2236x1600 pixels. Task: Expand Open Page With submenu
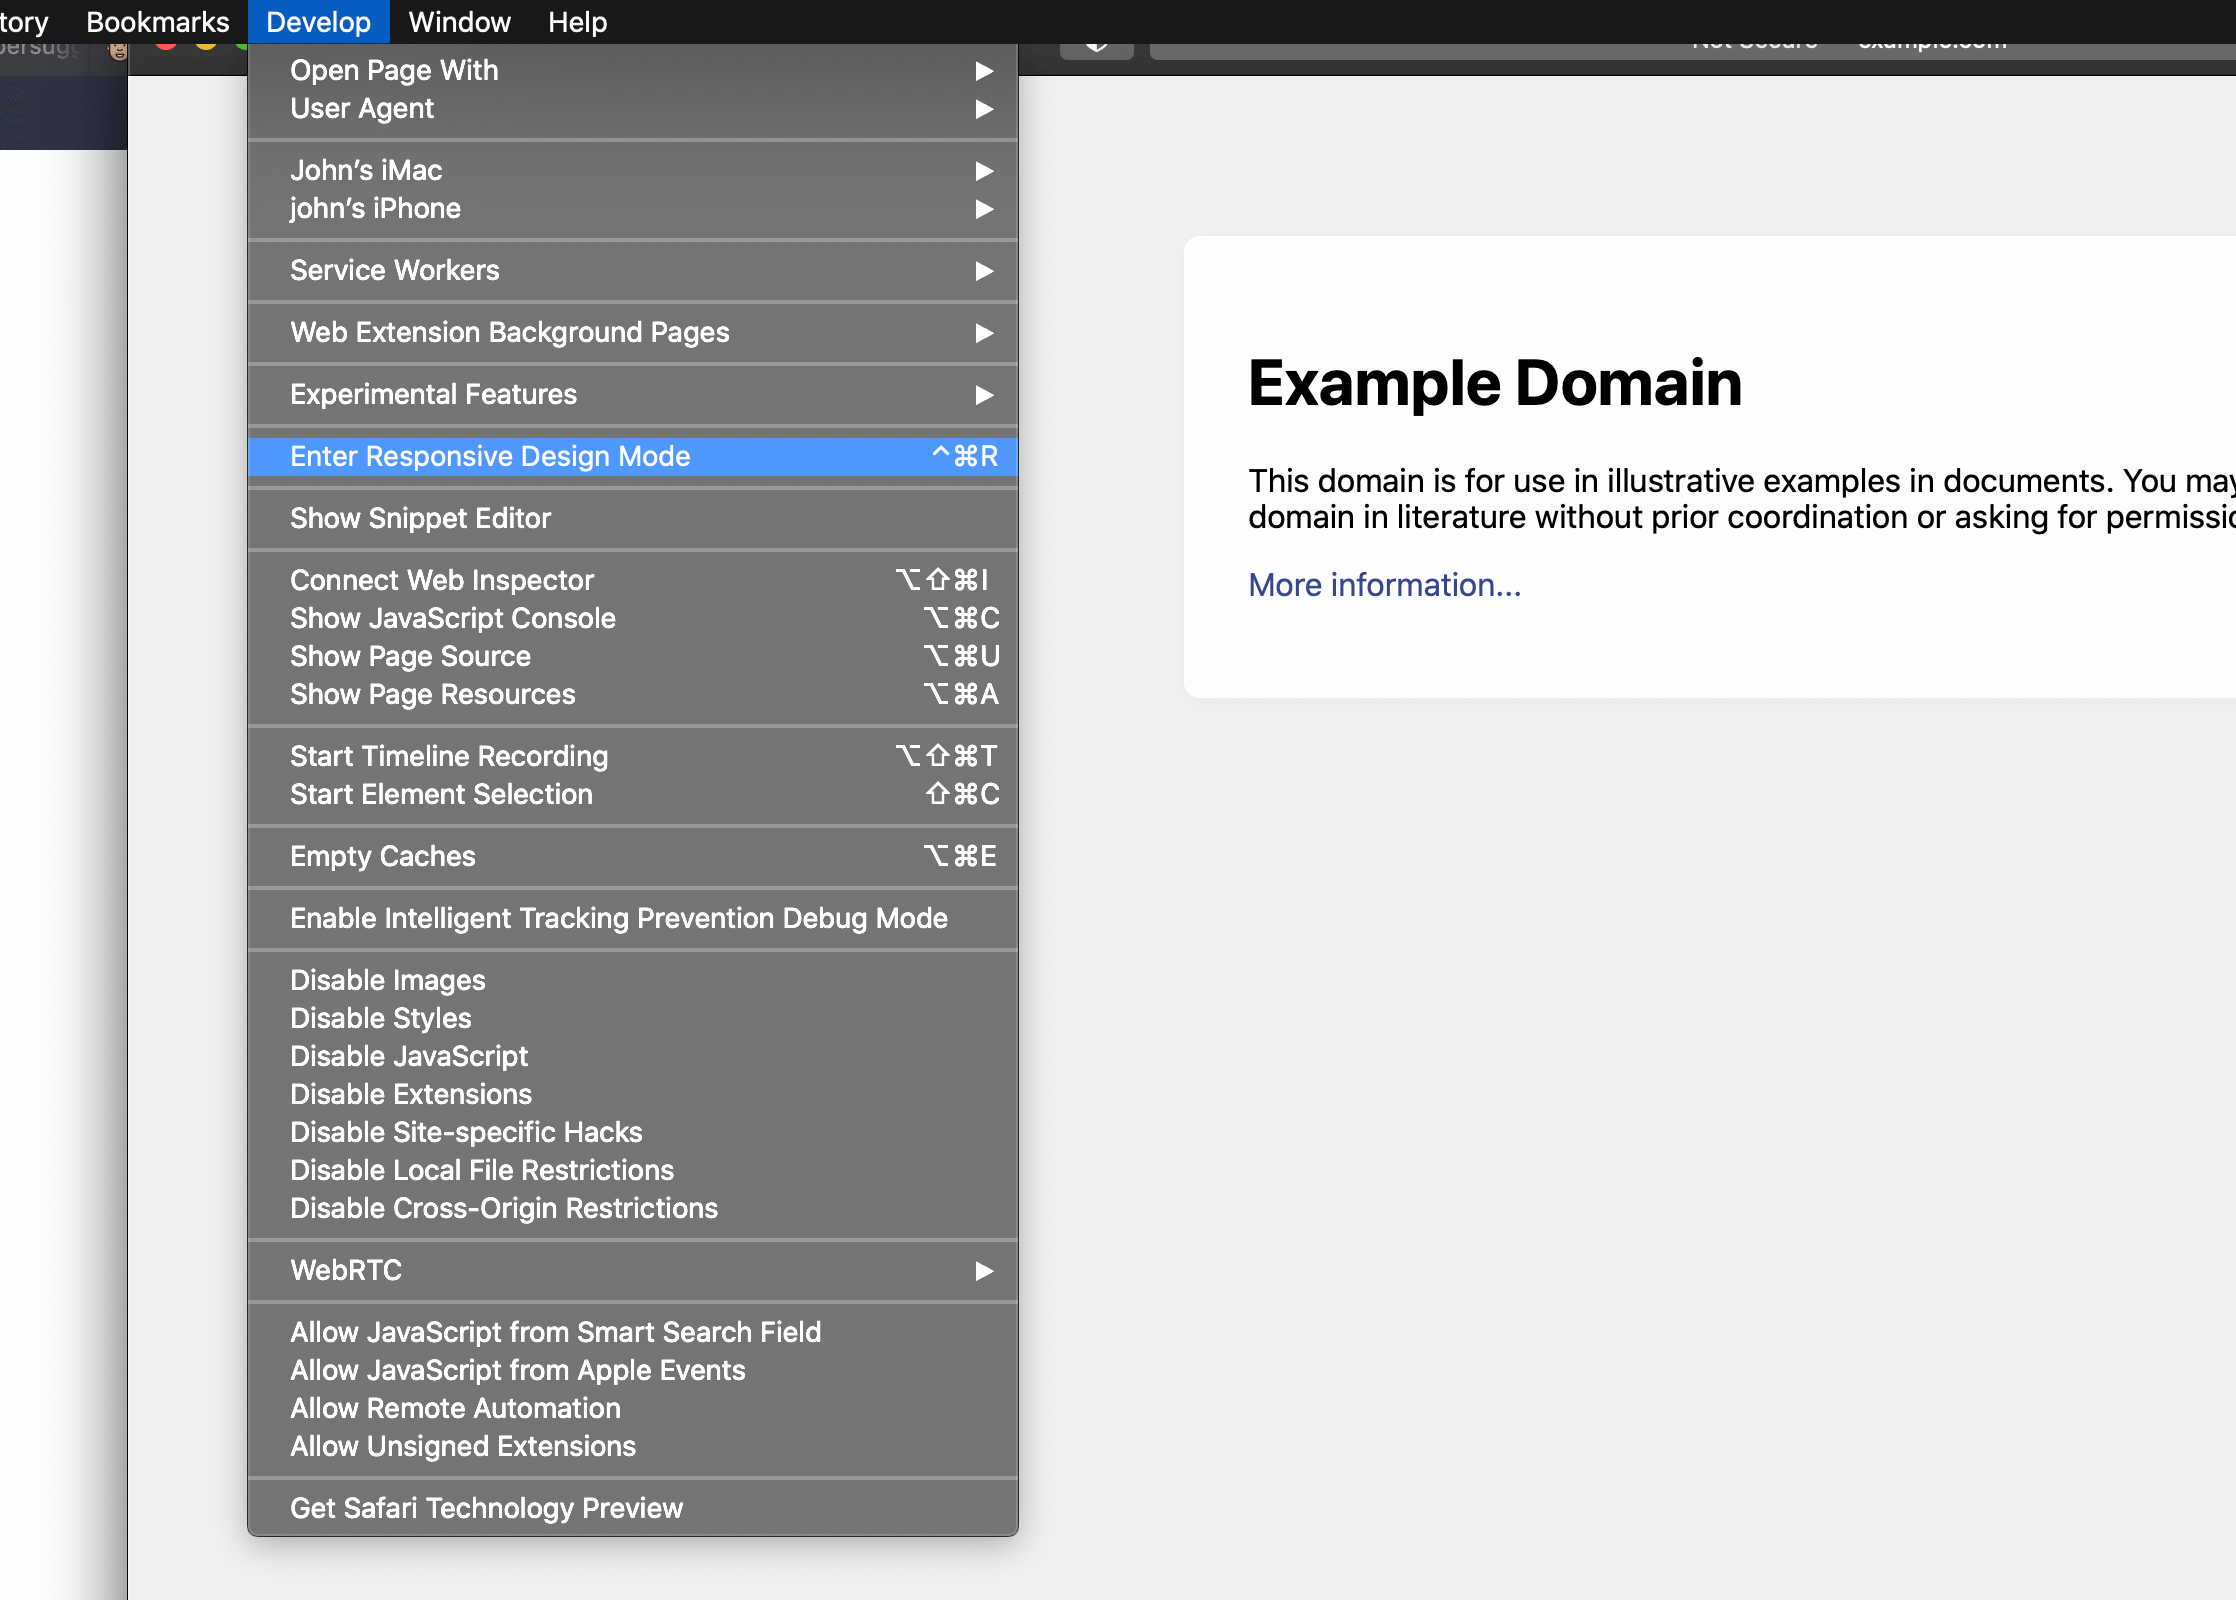click(x=630, y=69)
